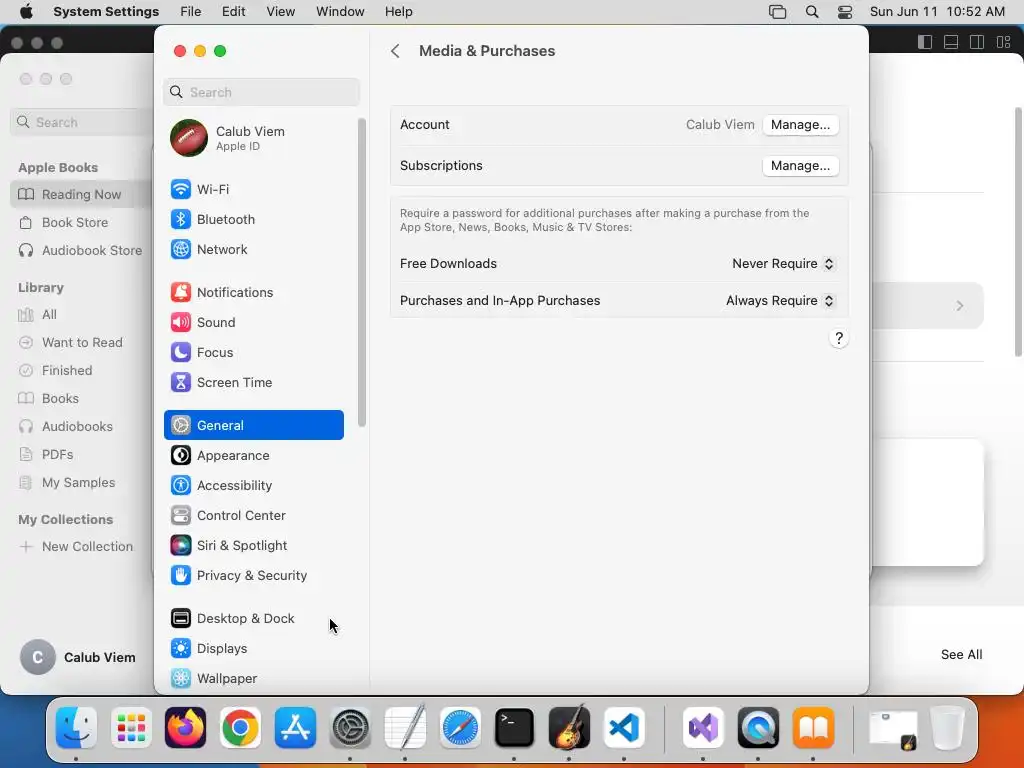Open Control Center from menu bar
The height and width of the screenshot is (768, 1024).
point(844,12)
